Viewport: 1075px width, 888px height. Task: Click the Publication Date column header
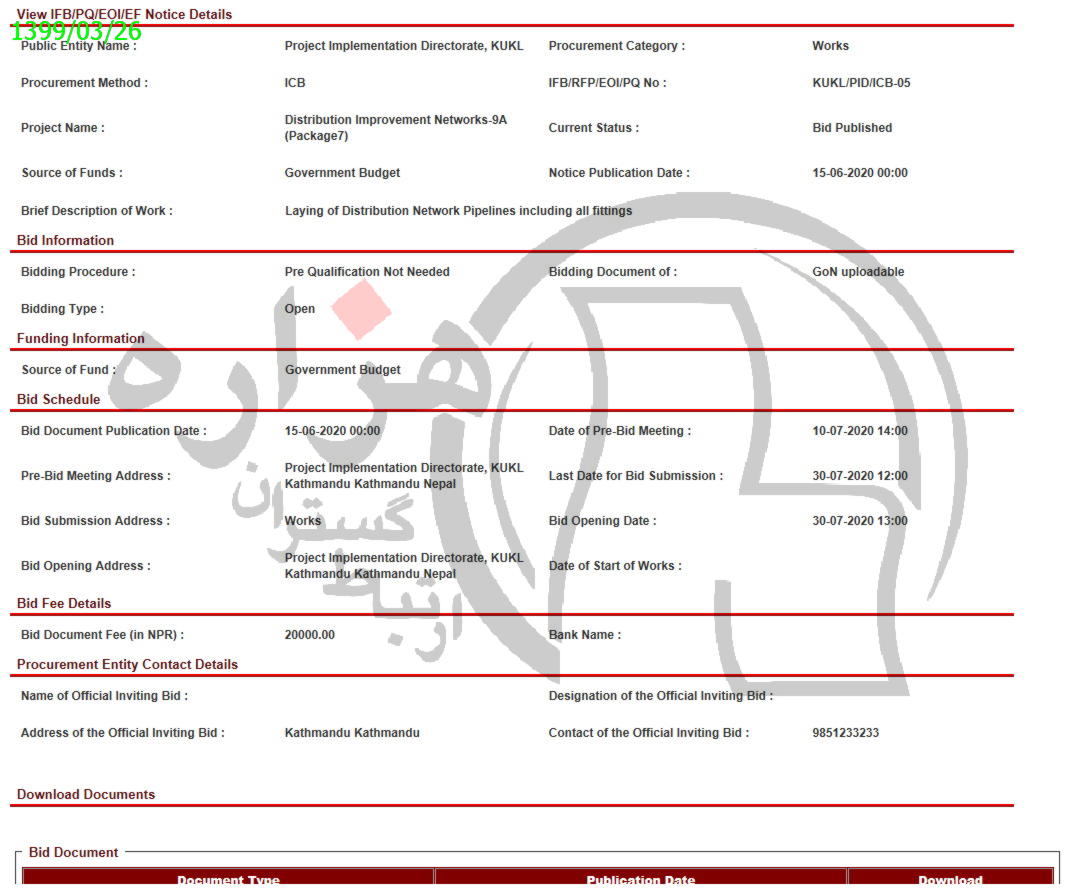pyautogui.click(x=640, y=880)
